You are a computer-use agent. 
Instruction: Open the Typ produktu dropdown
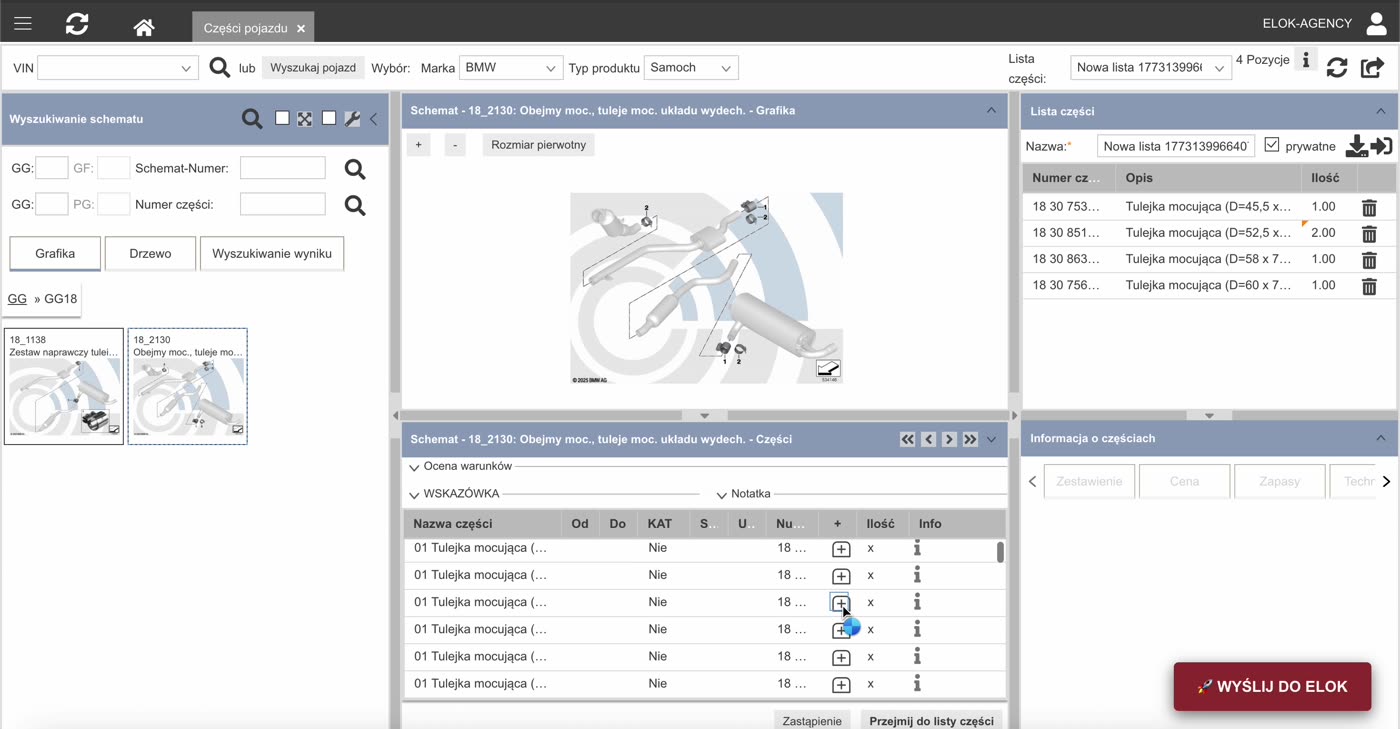pyautogui.click(x=691, y=68)
